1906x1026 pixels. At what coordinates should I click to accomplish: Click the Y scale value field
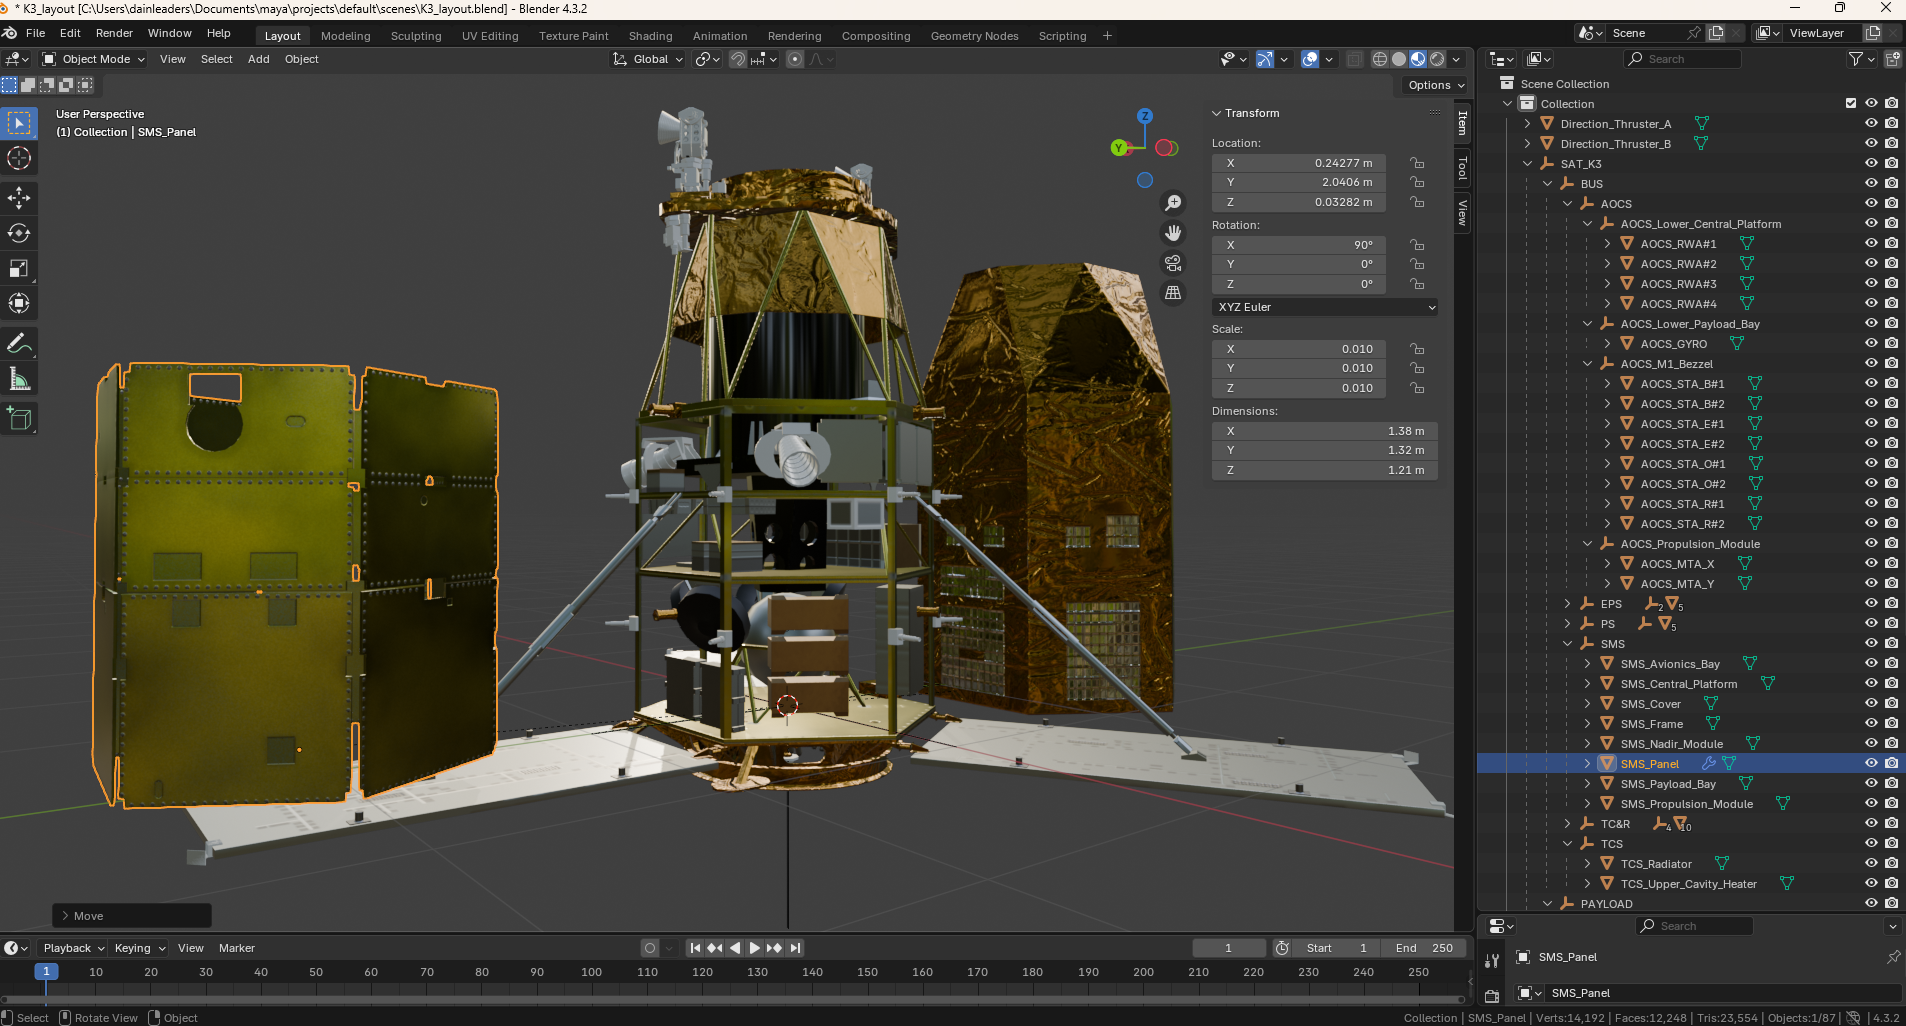[1298, 368]
